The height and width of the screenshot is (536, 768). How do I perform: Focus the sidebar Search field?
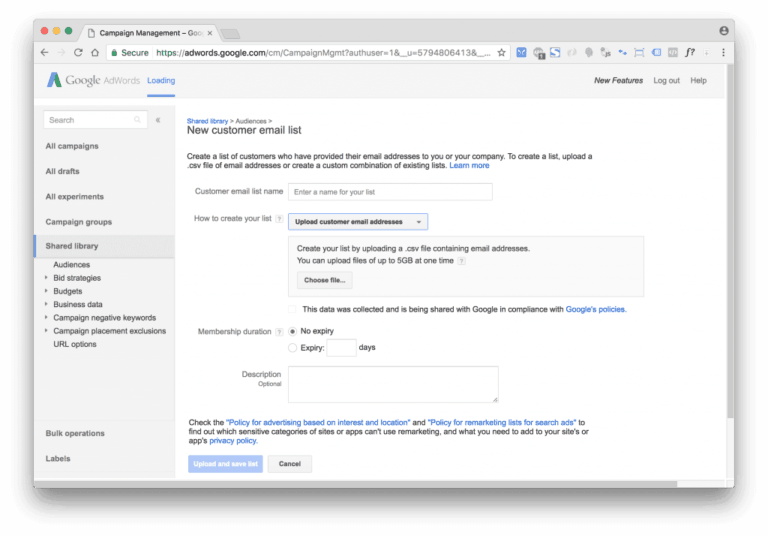click(95, 120)
